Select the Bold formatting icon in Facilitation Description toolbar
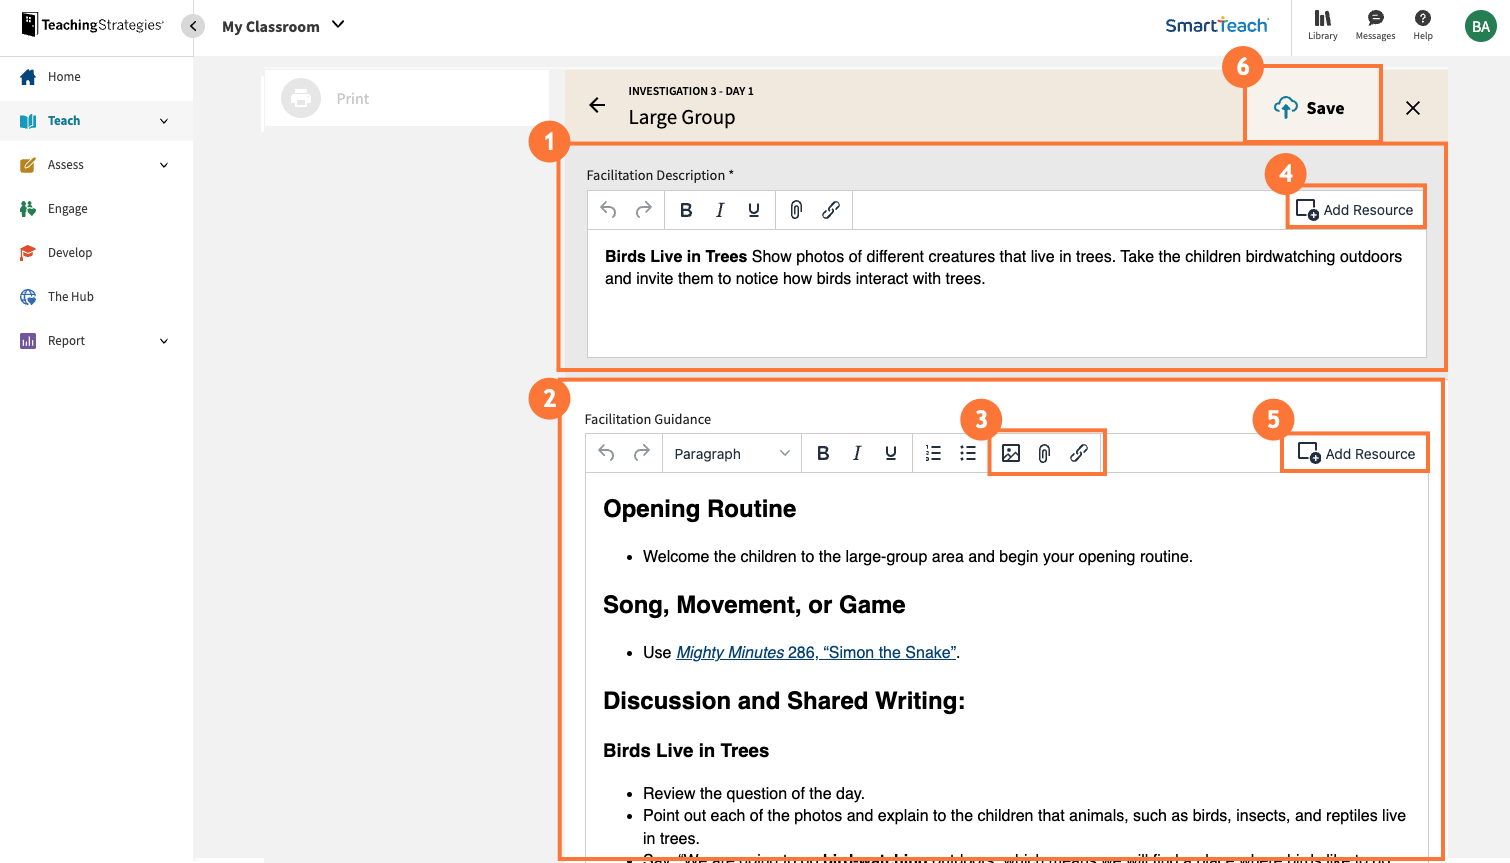1510x863 pixels. tap(686, 210)
